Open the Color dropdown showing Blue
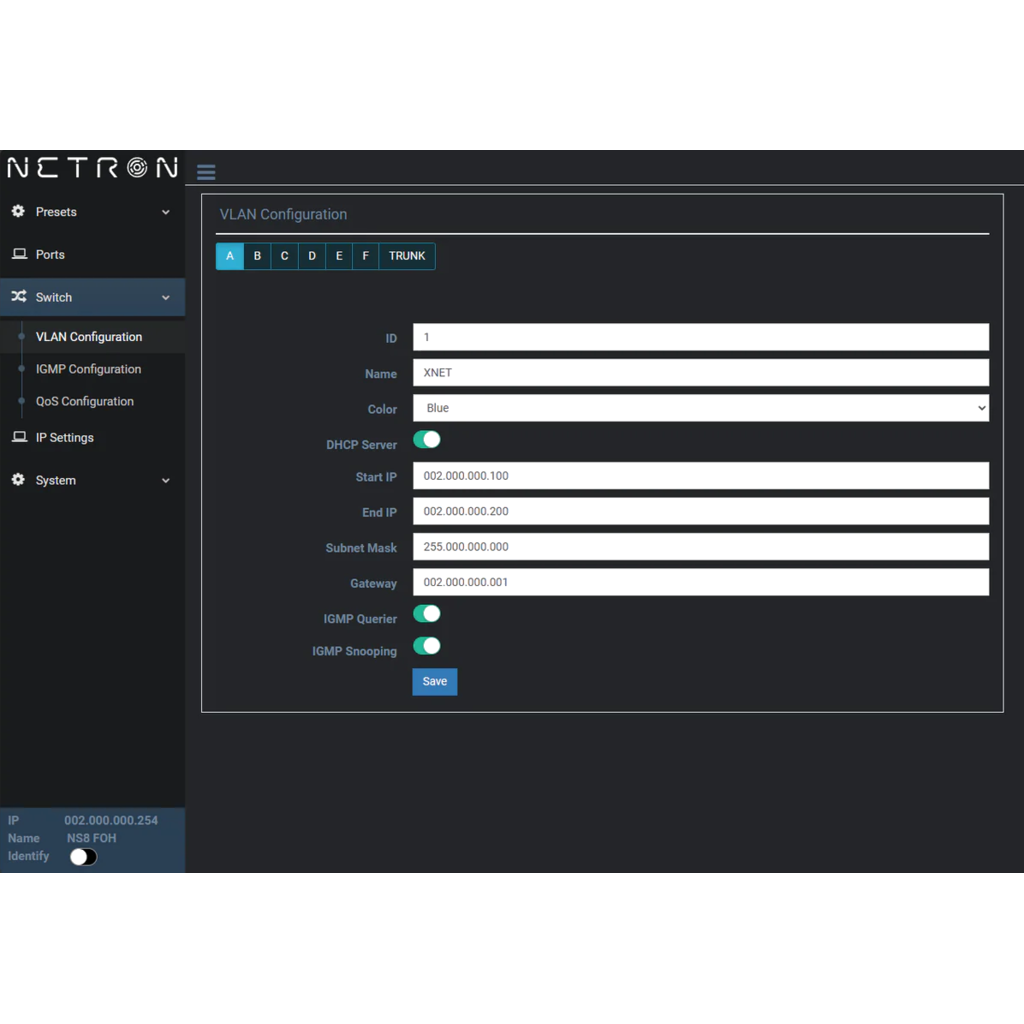Viewport: 1024px width, 1024px height. click(700, 409)
